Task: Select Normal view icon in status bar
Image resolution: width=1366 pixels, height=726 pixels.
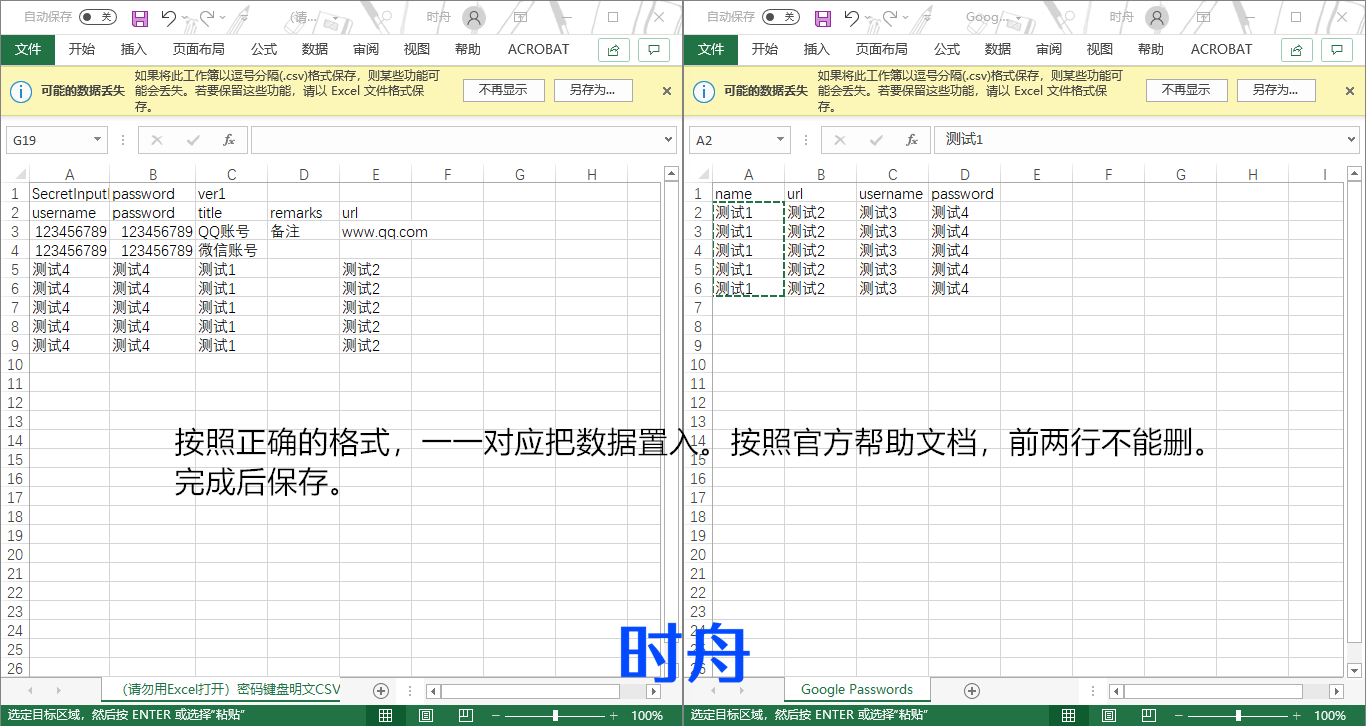Action: point(384,714)
